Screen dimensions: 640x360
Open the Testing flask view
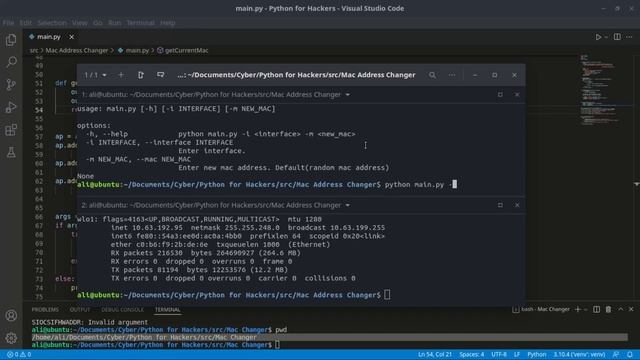(11, 152)
